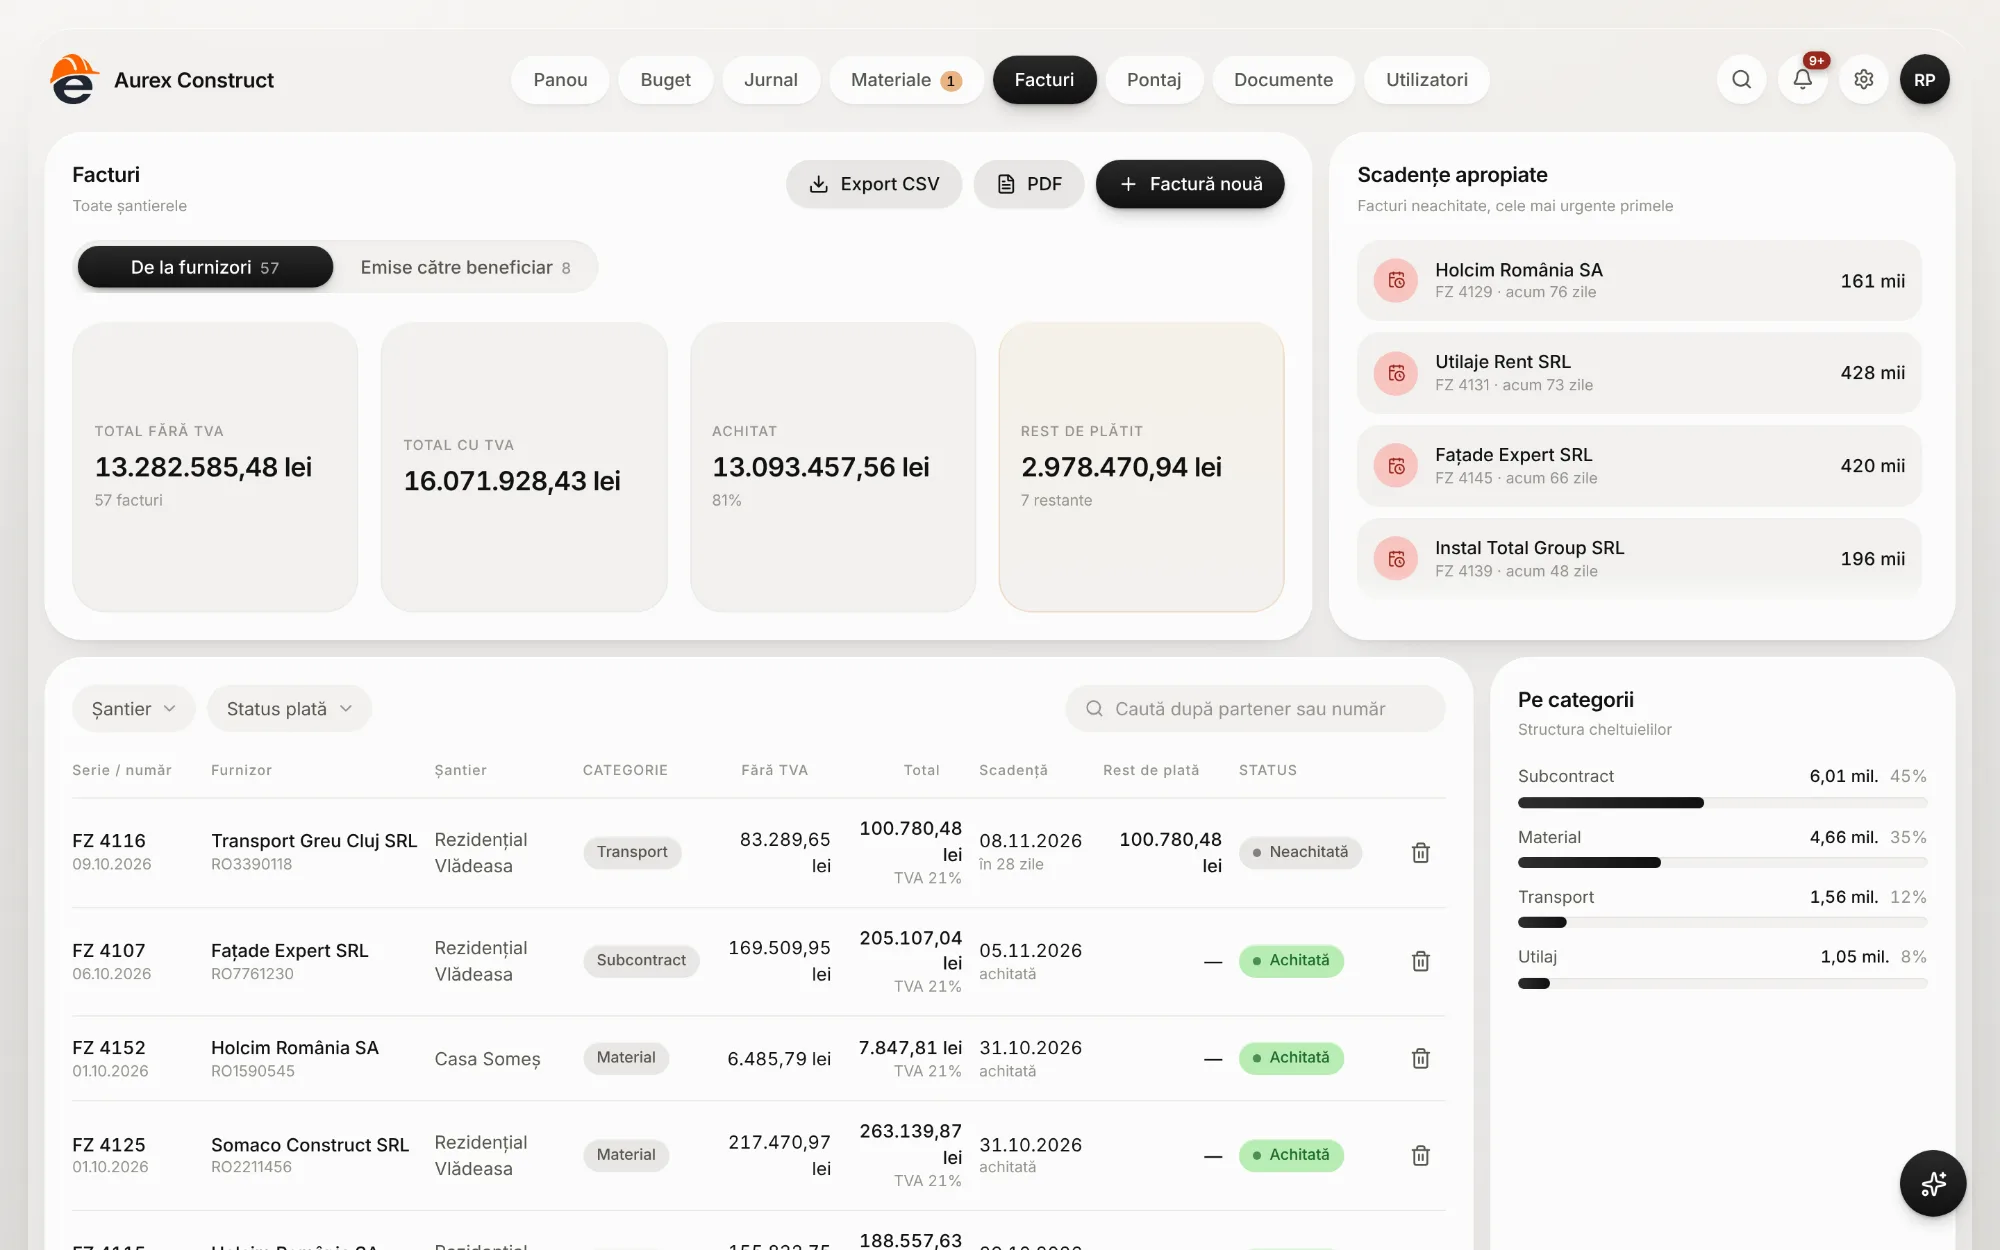Open the search magnifier icon in header
2000x1250 pixels.
pyautogui.click(x=1741, y=79)
